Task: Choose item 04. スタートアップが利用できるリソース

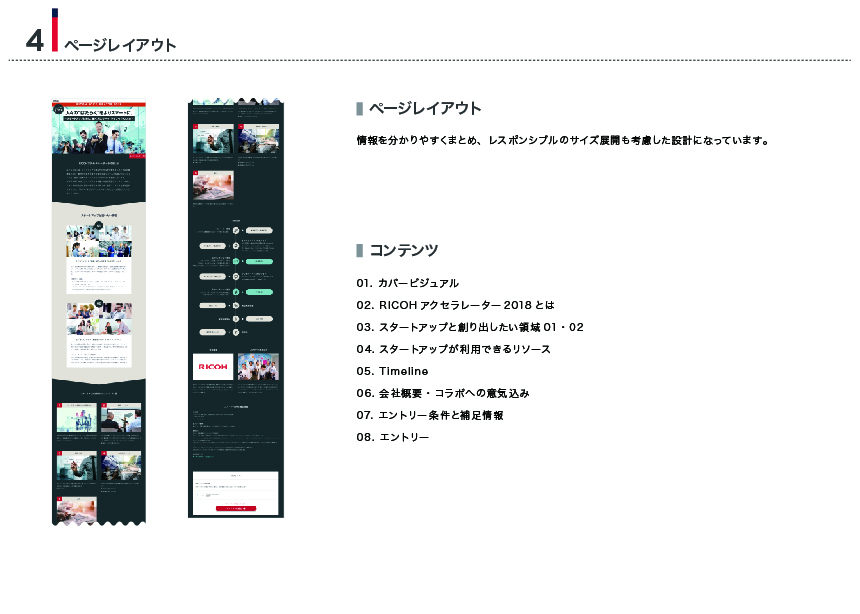Action: click(453, 349)
